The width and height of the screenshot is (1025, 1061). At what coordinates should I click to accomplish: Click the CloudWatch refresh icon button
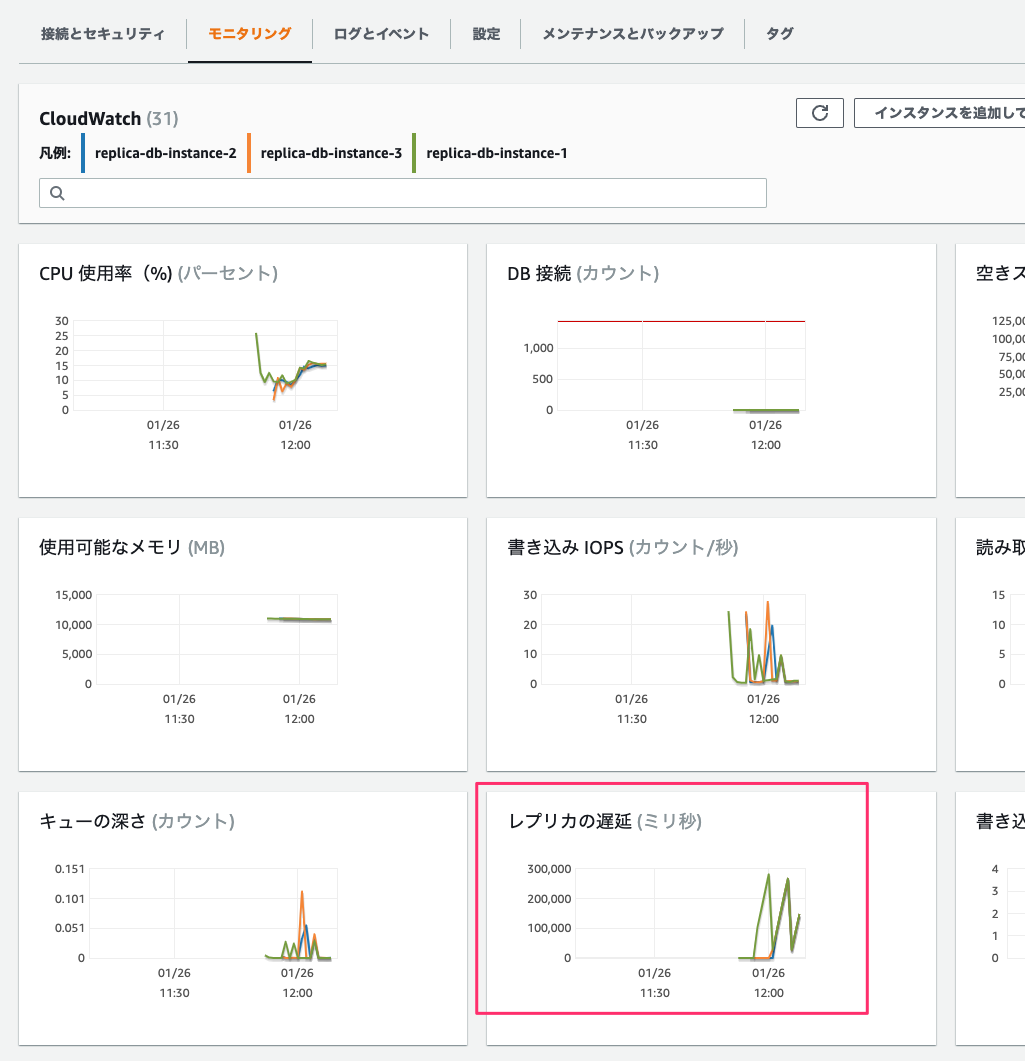(820, 113)
